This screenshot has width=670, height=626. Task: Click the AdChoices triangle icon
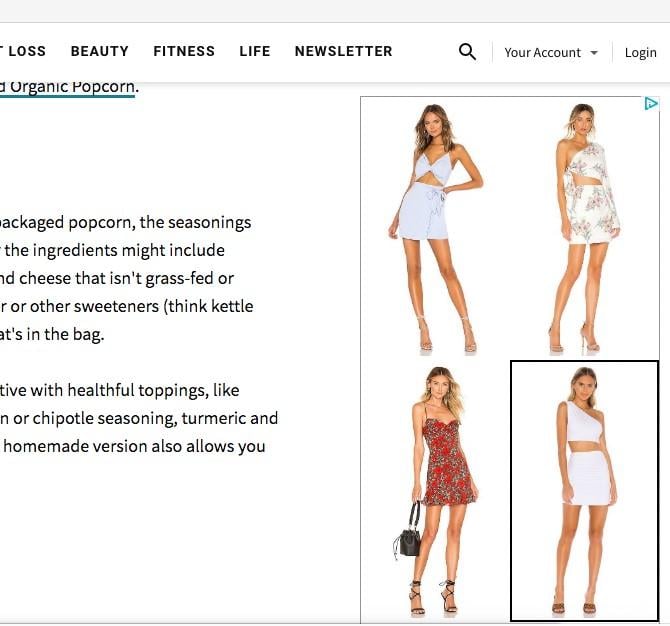651,104
